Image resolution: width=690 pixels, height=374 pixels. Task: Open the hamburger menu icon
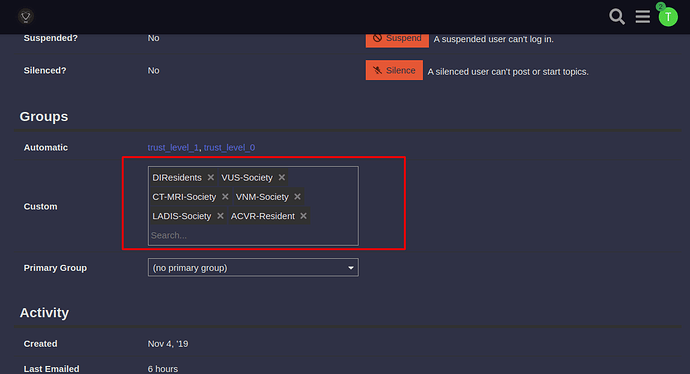point(642,17)
